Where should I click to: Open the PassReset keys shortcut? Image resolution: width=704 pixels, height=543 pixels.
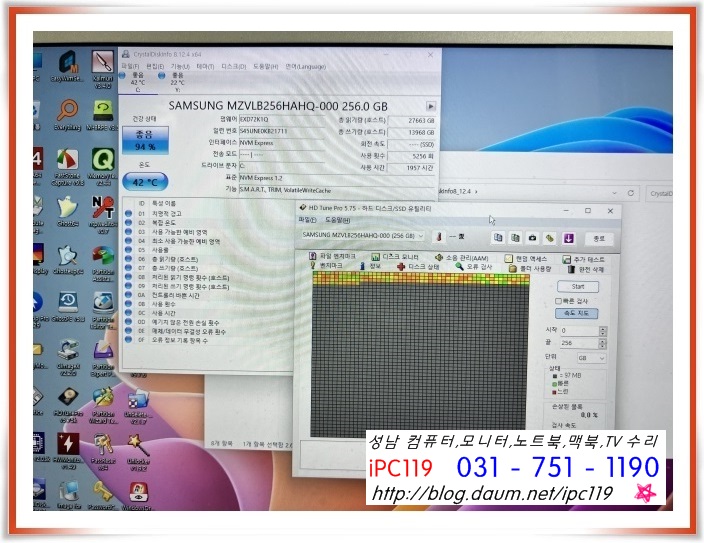click(x=103, y=450)
